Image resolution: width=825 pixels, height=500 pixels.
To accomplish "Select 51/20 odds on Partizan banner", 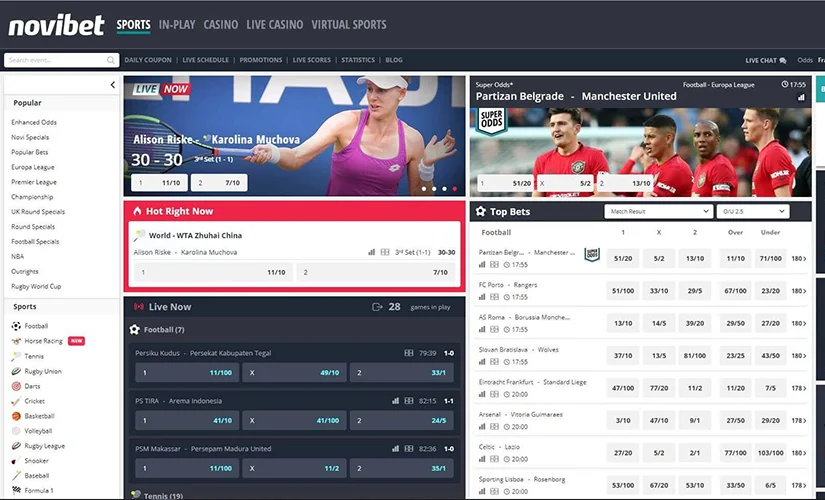I will pos(506,183).
